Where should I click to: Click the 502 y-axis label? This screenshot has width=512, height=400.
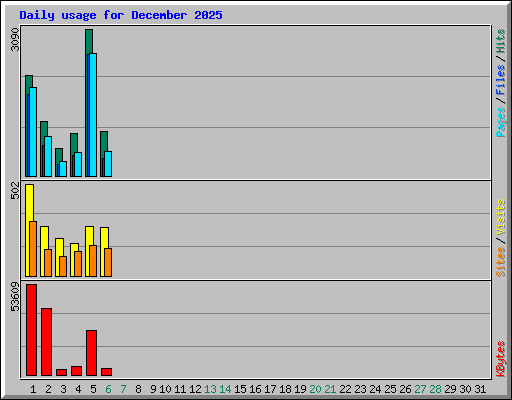(15, 190)
